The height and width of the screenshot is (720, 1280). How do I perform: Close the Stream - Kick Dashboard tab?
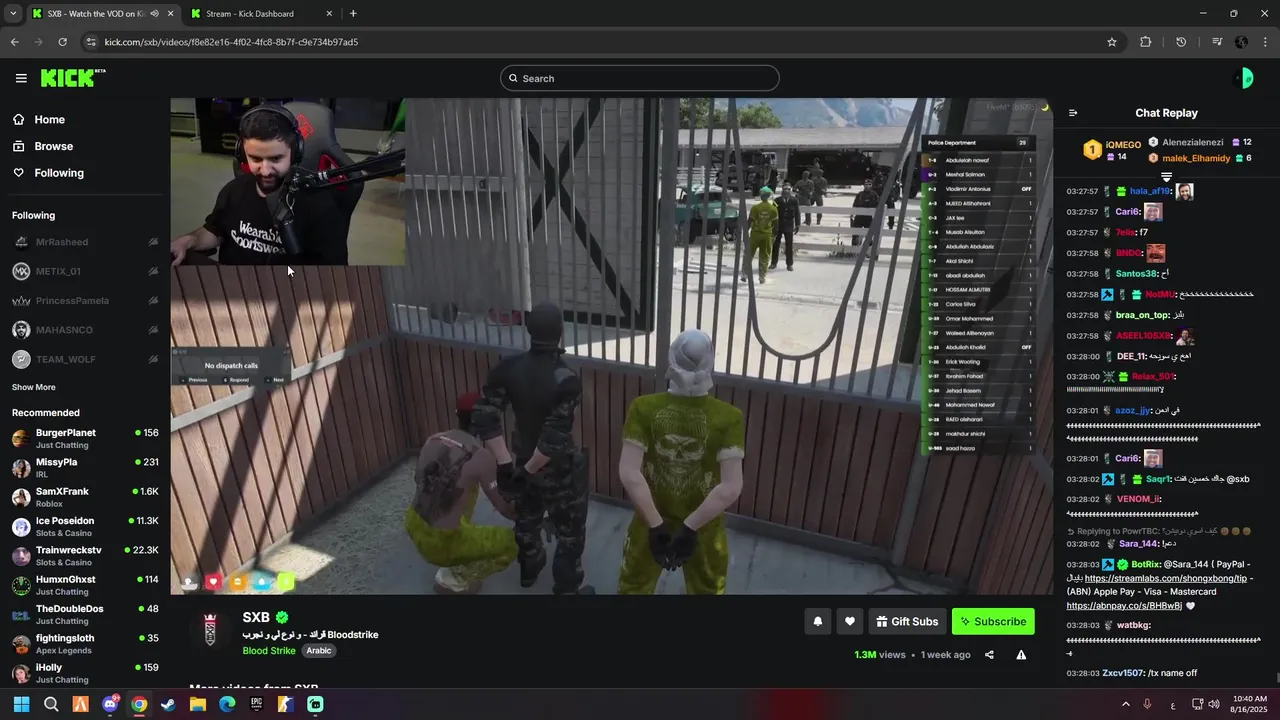(x=329, y=14)
